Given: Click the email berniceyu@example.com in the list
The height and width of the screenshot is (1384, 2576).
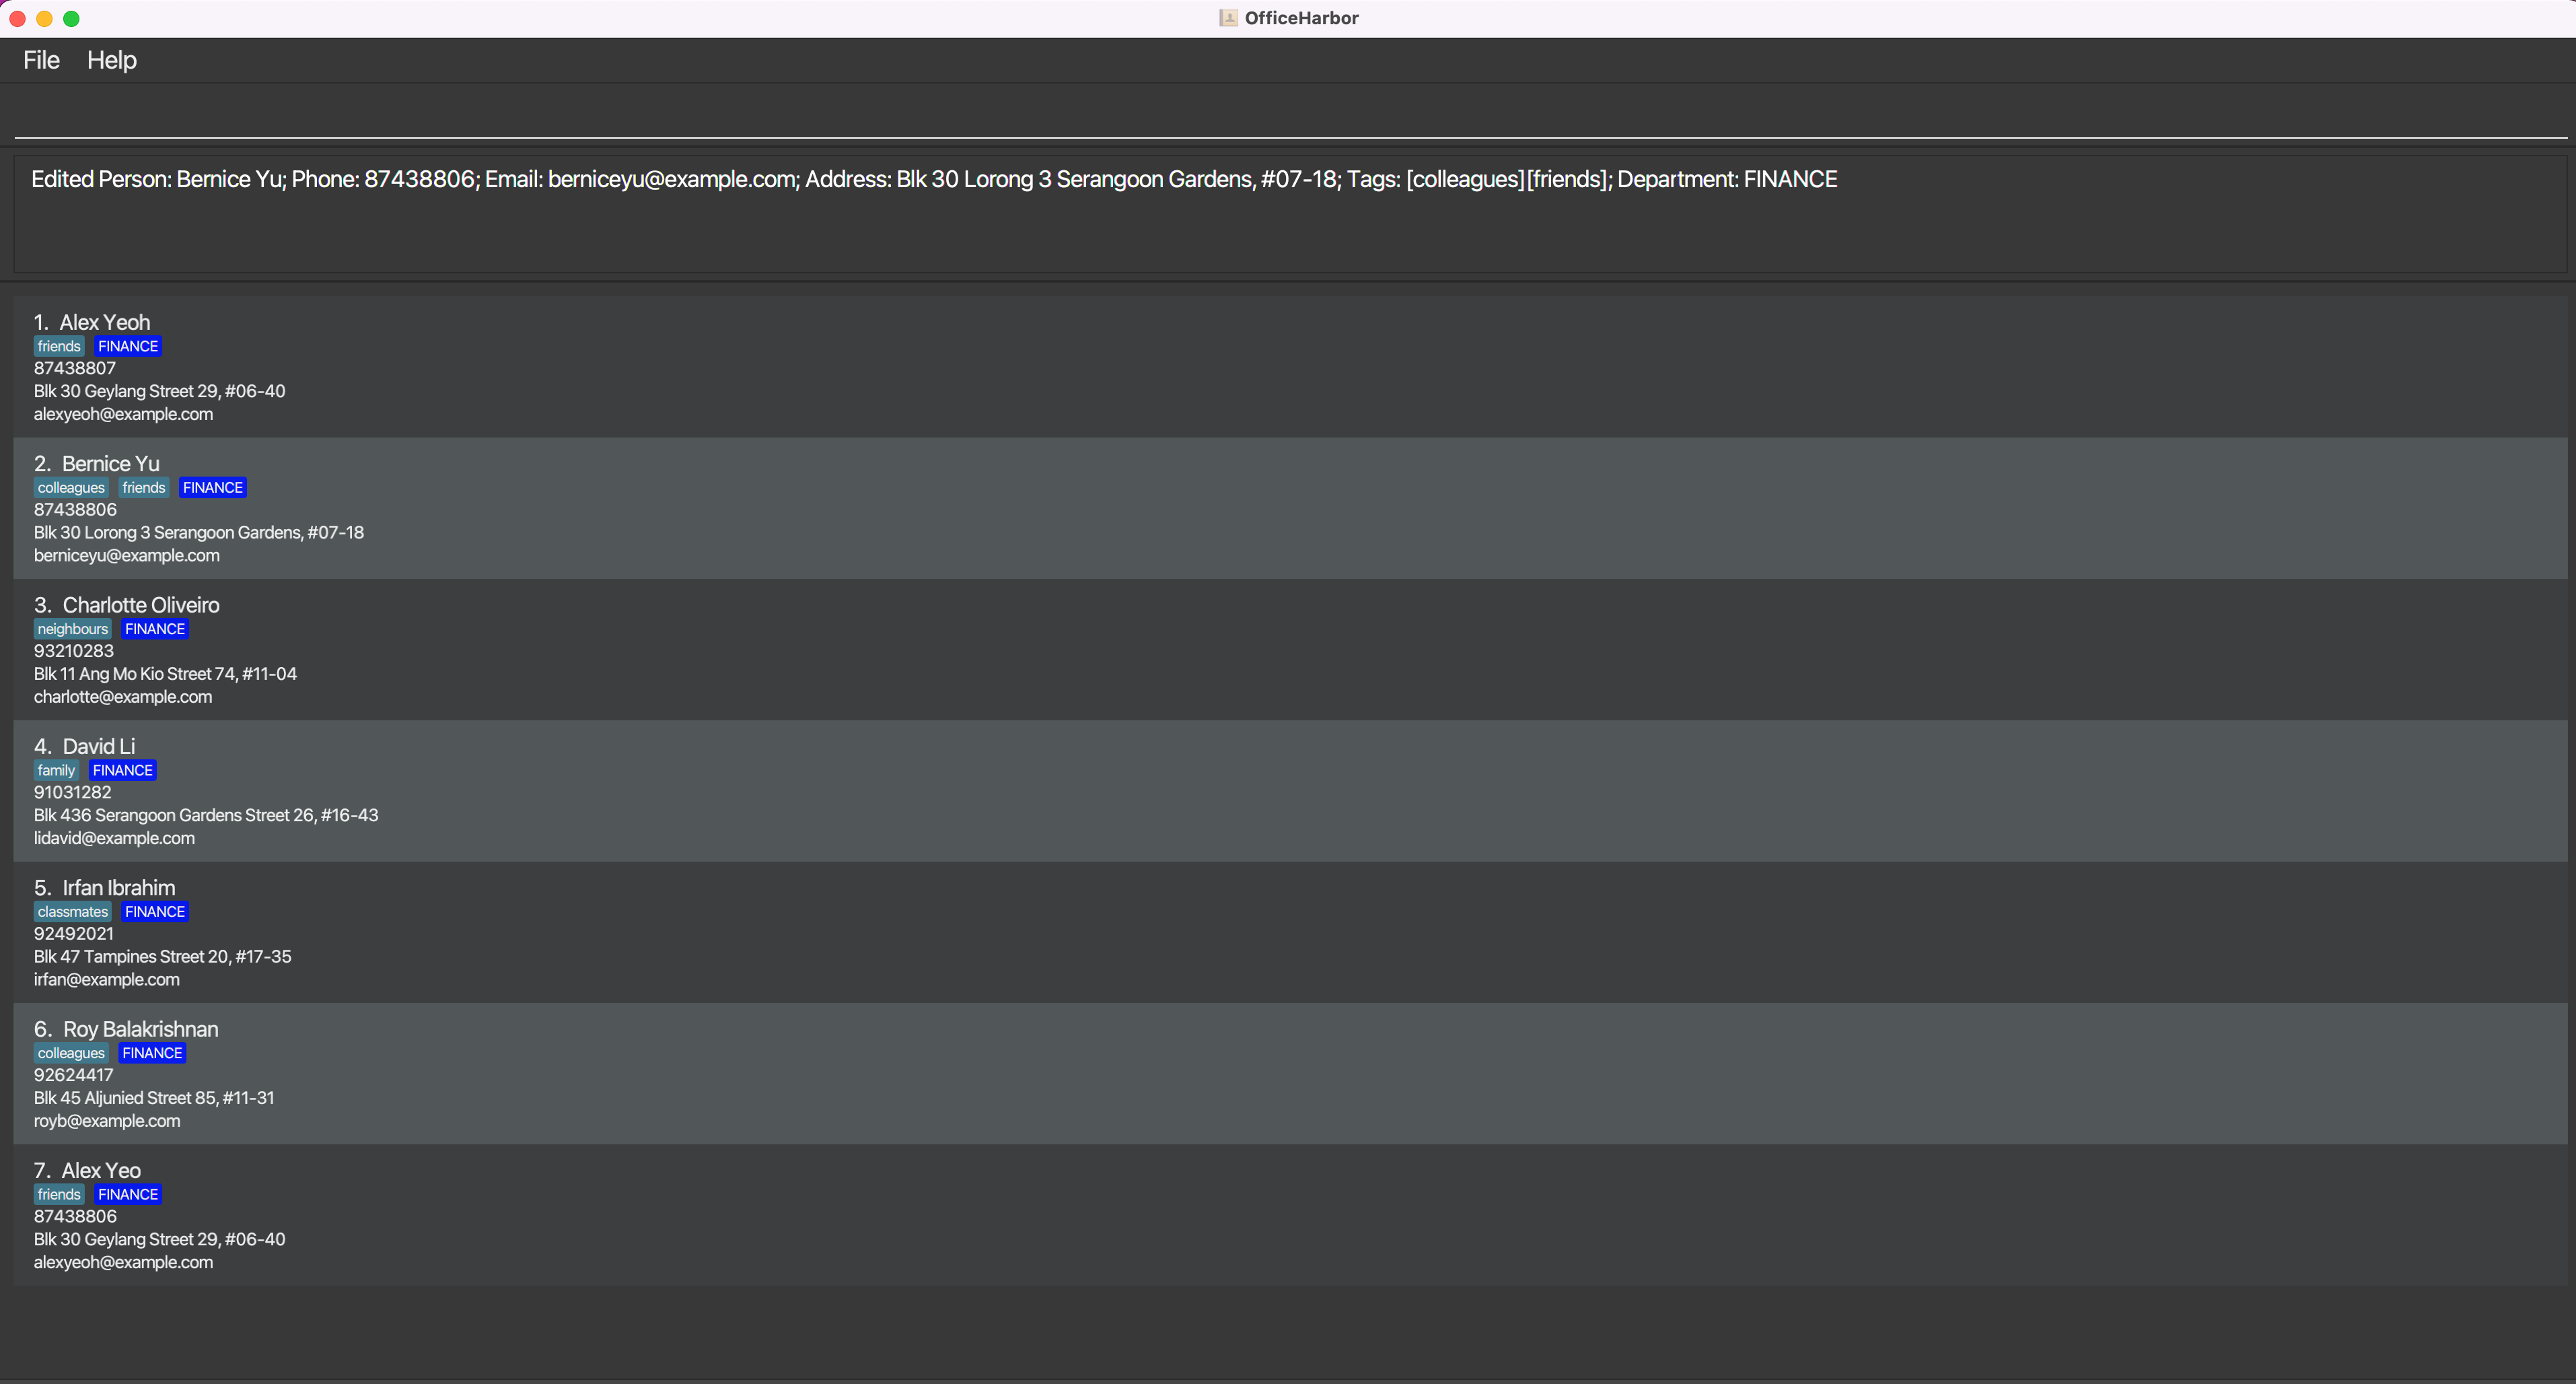Looking at the screenshot, I should 127,556.
